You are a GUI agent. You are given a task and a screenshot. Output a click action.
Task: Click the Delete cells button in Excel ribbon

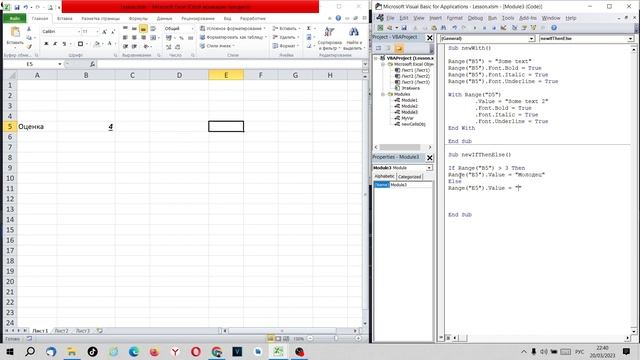(x=286, y=37)
